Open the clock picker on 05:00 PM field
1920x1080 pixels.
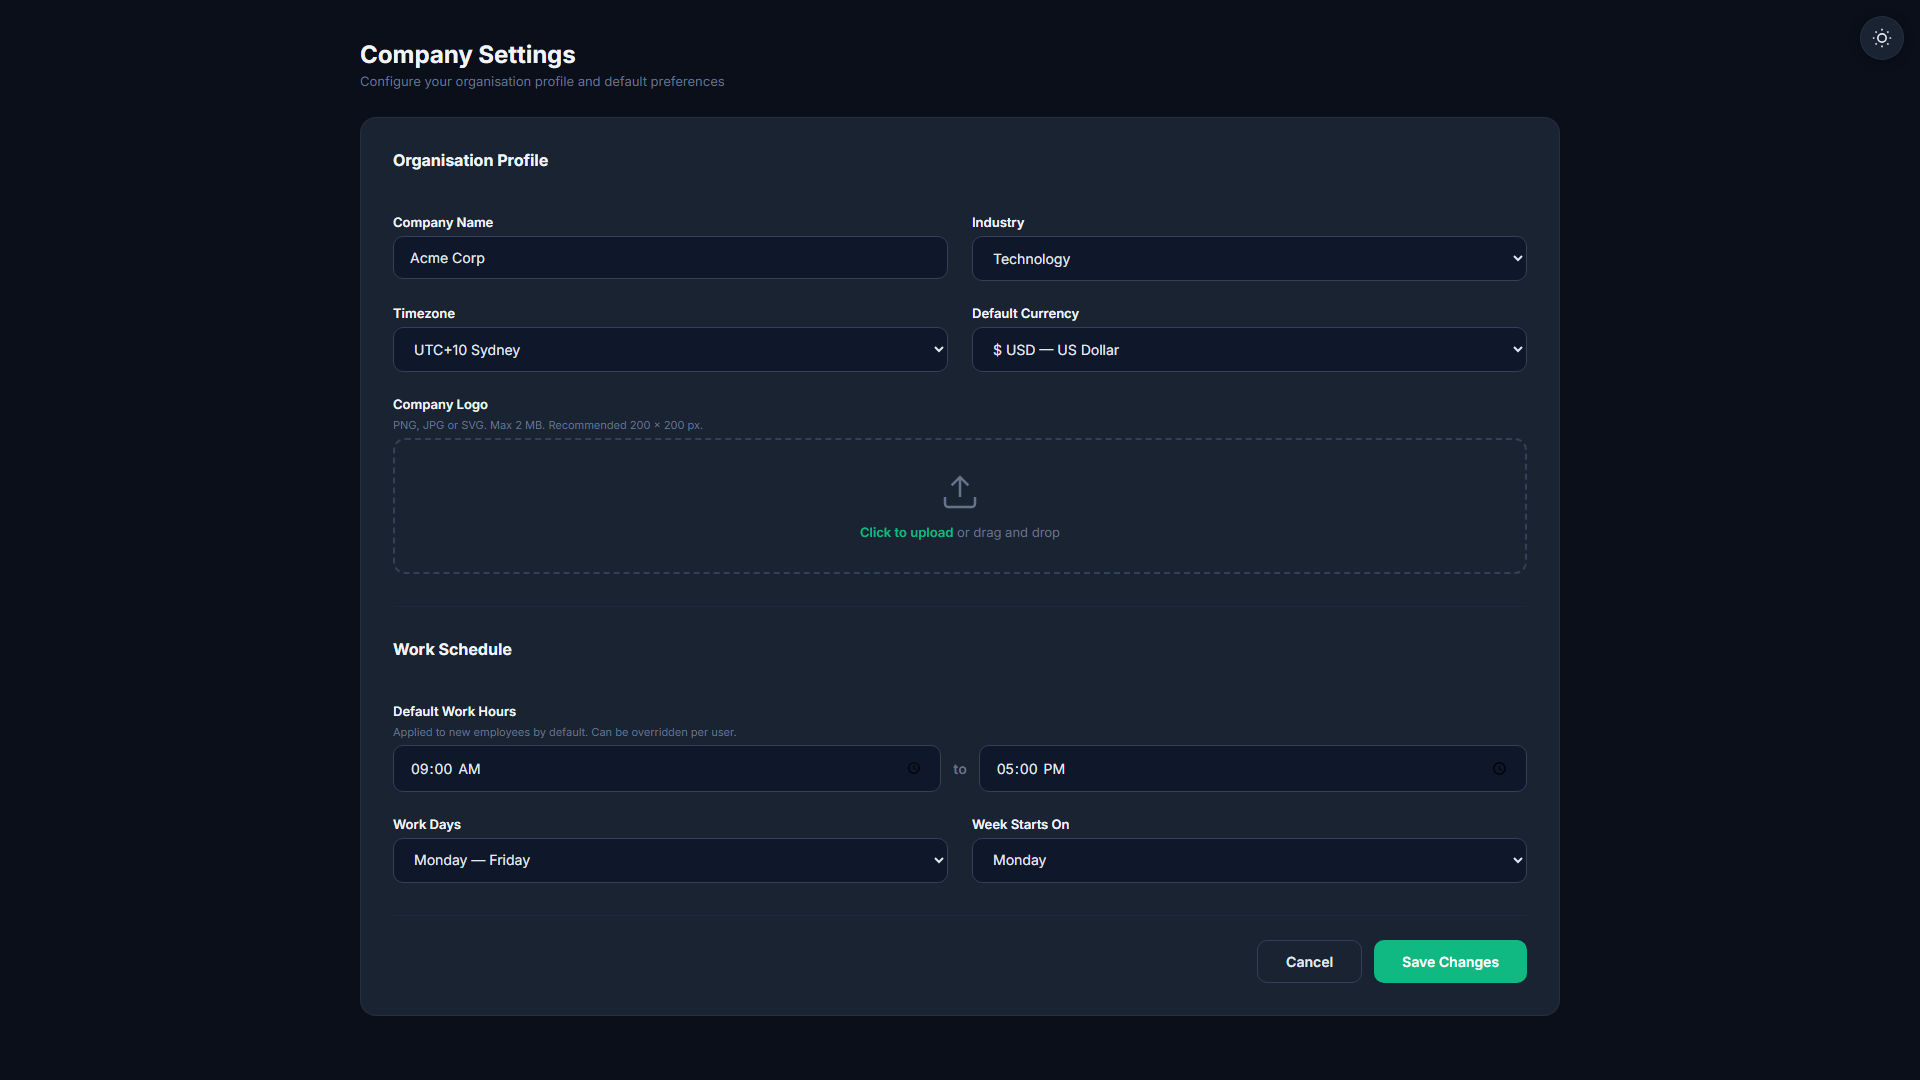click(1499, 768)
